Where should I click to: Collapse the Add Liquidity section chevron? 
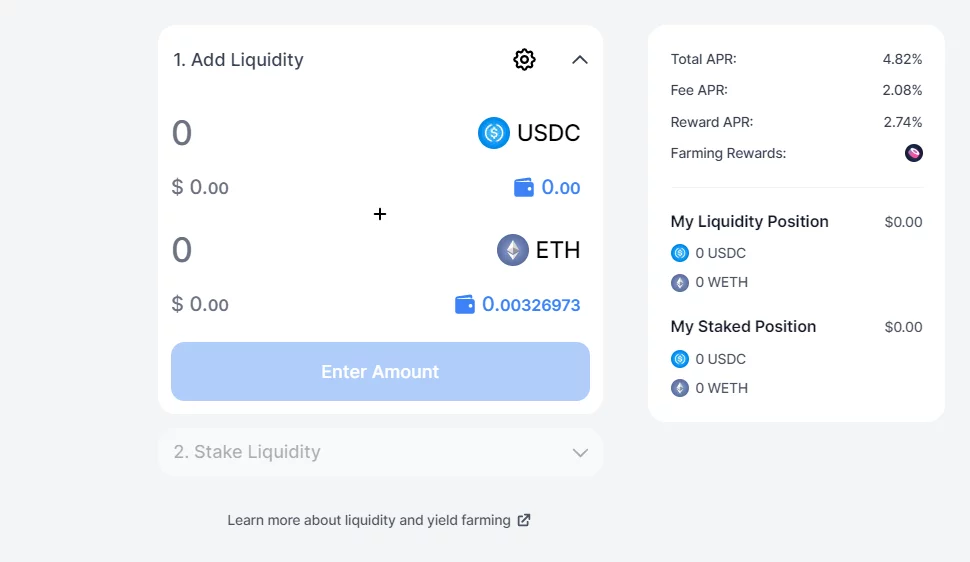(x=580, y=60)
